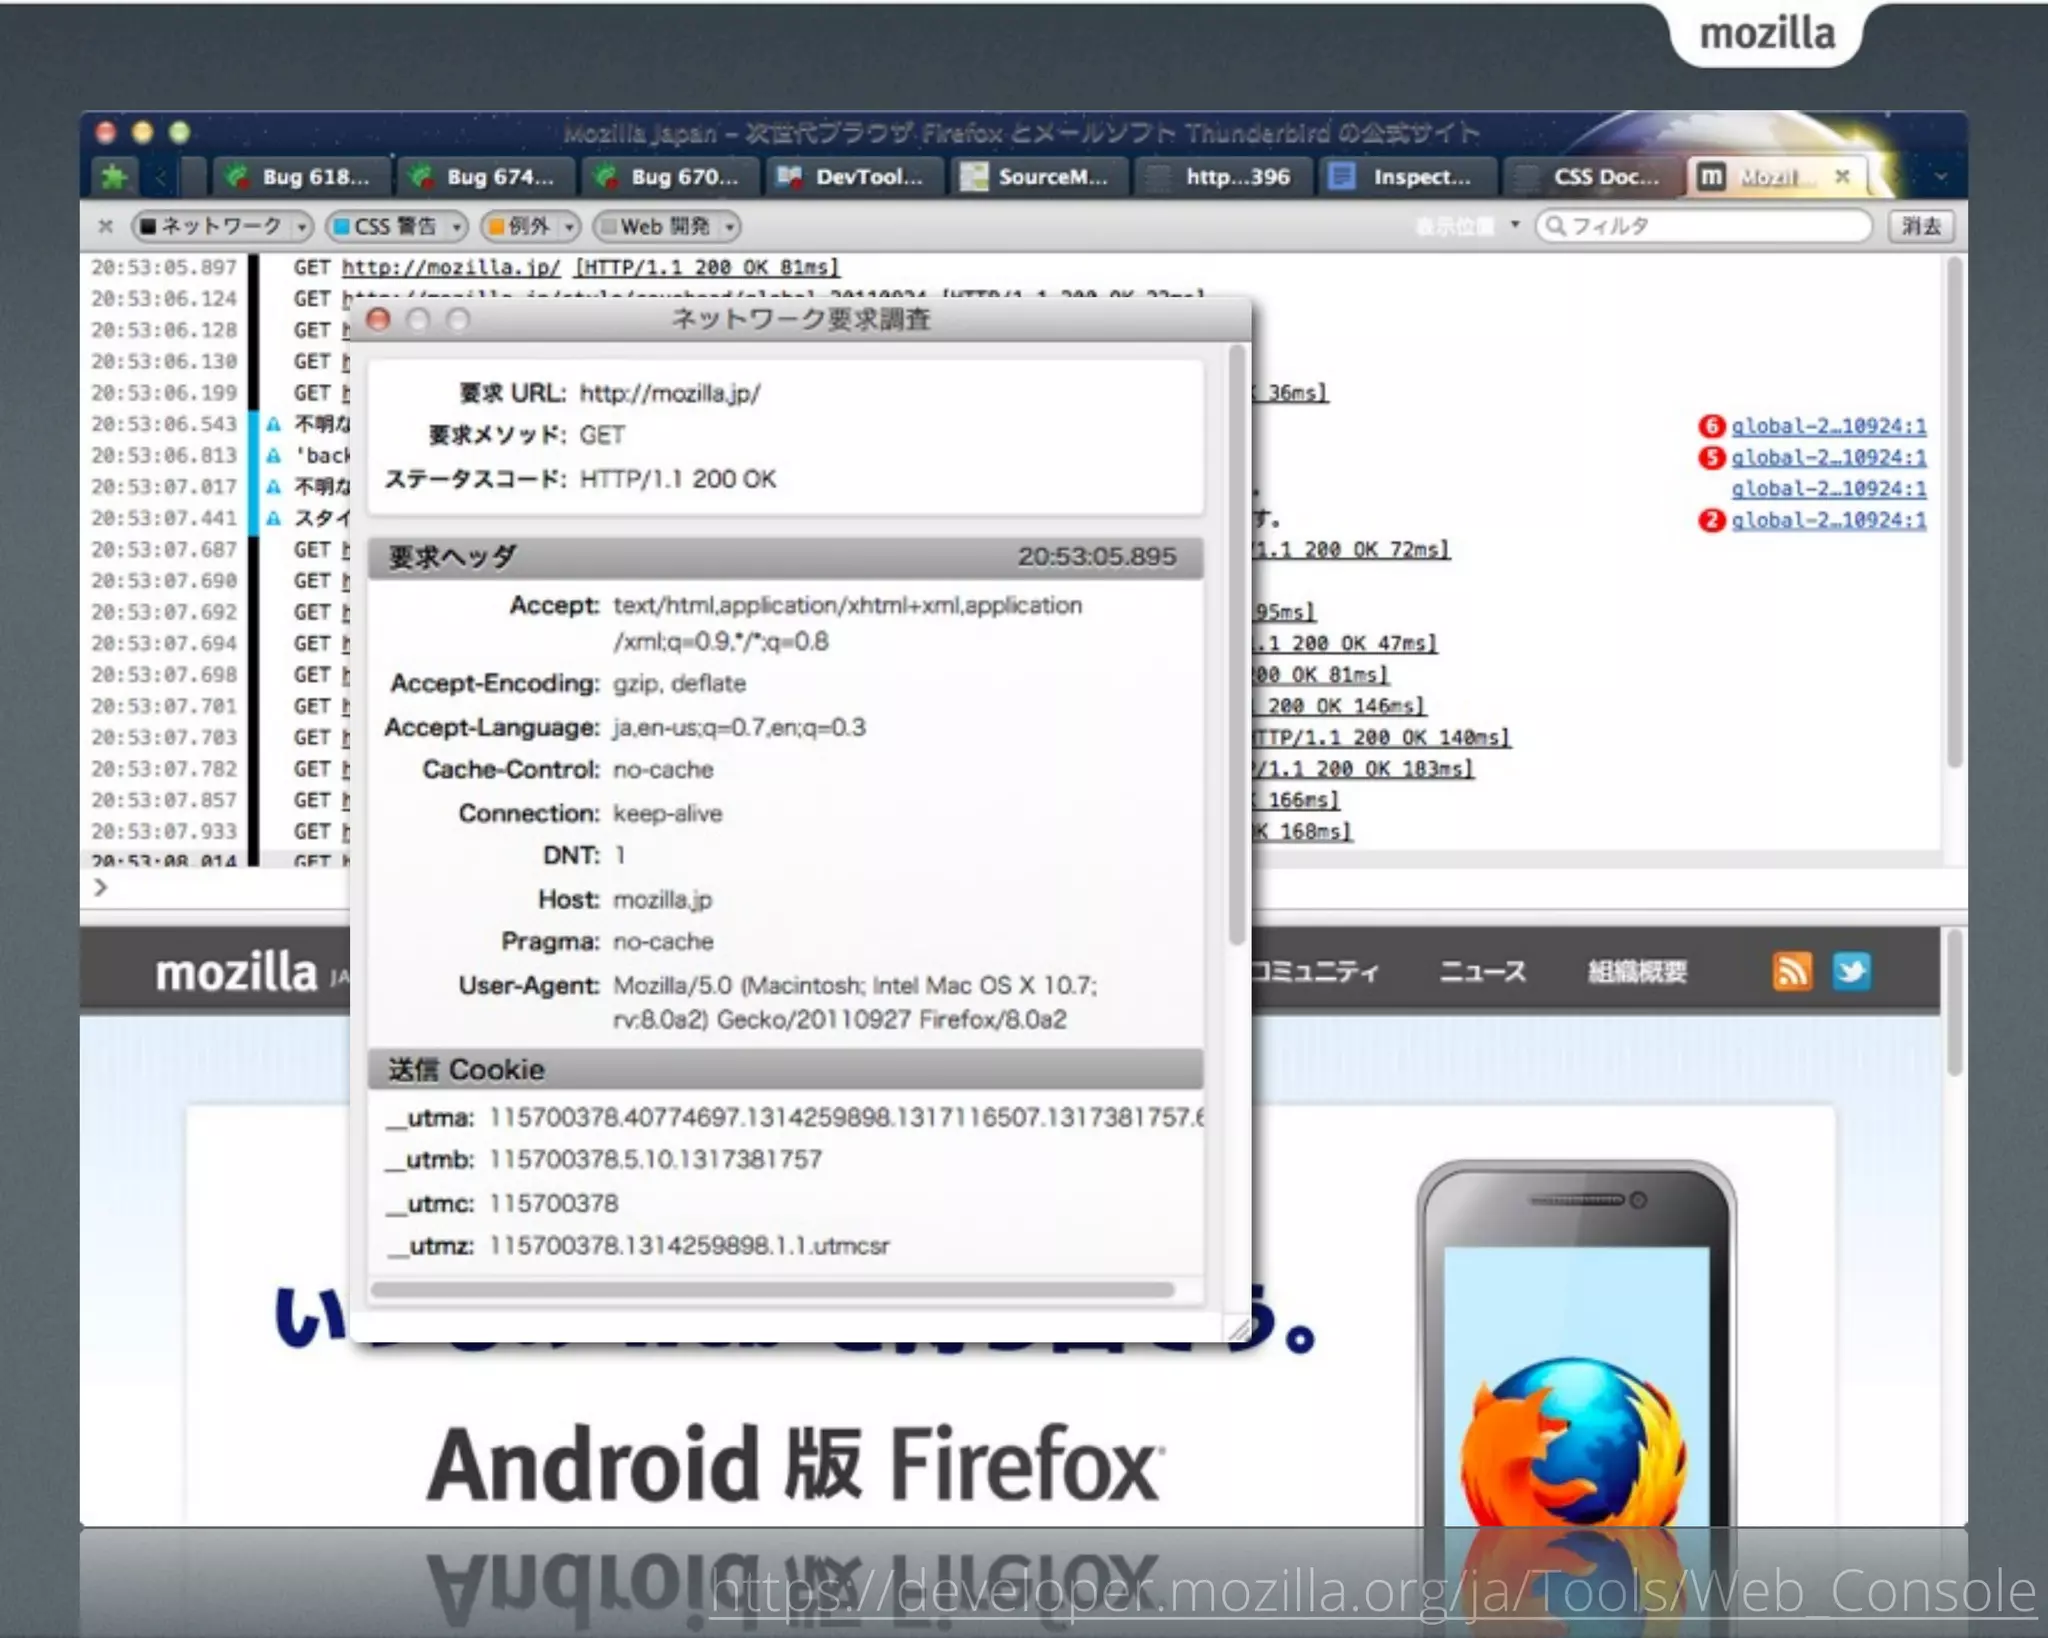Viewport: 2048px width, 1638px height.
Task: Open the Twitter icon on the page
Action: (x=1851, y=971)
